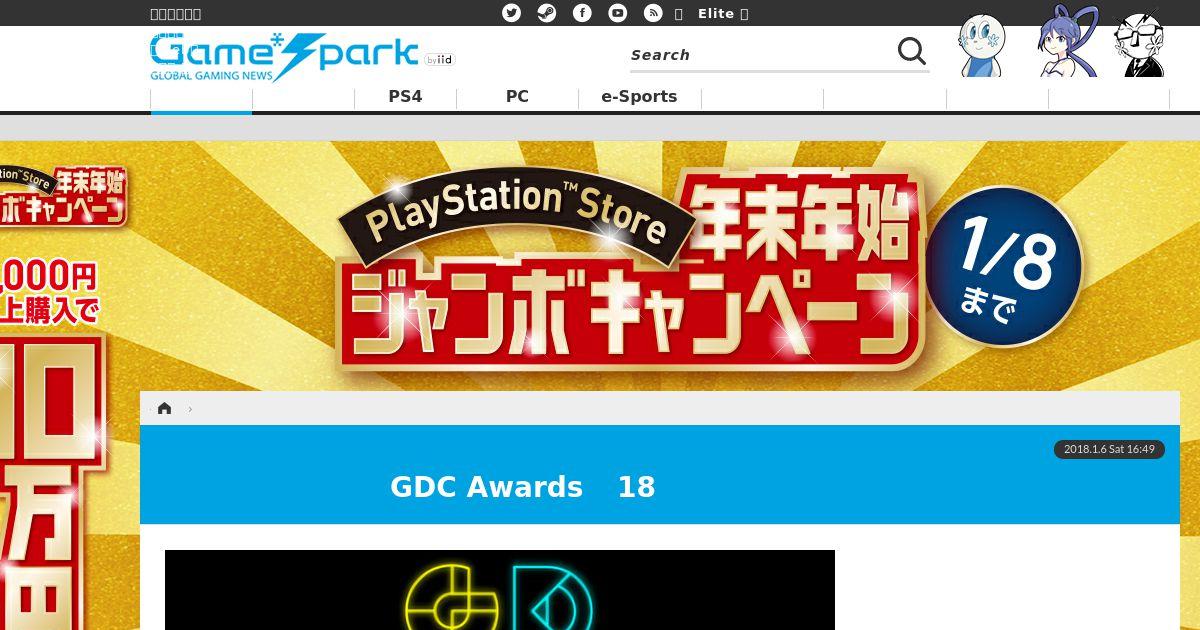Image resolution: width=1200 pixels, height=630 pixels.
Task: Click the home breadcrumb icon
Action: tap(164, 408)
